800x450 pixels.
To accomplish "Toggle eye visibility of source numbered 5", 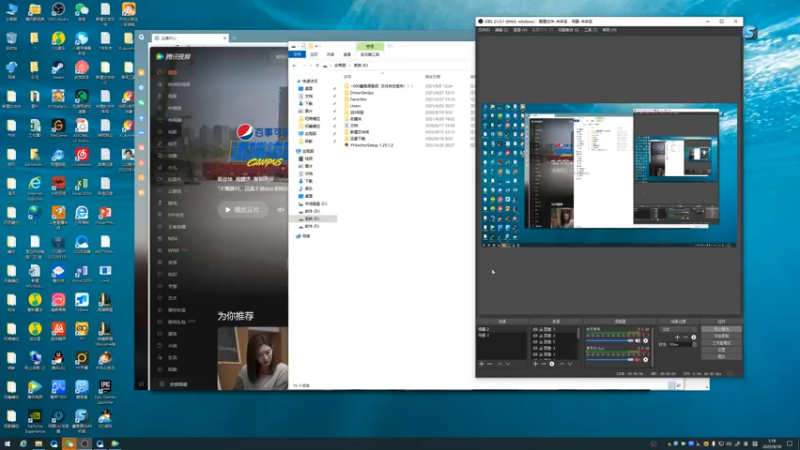I will coord(535,342).
